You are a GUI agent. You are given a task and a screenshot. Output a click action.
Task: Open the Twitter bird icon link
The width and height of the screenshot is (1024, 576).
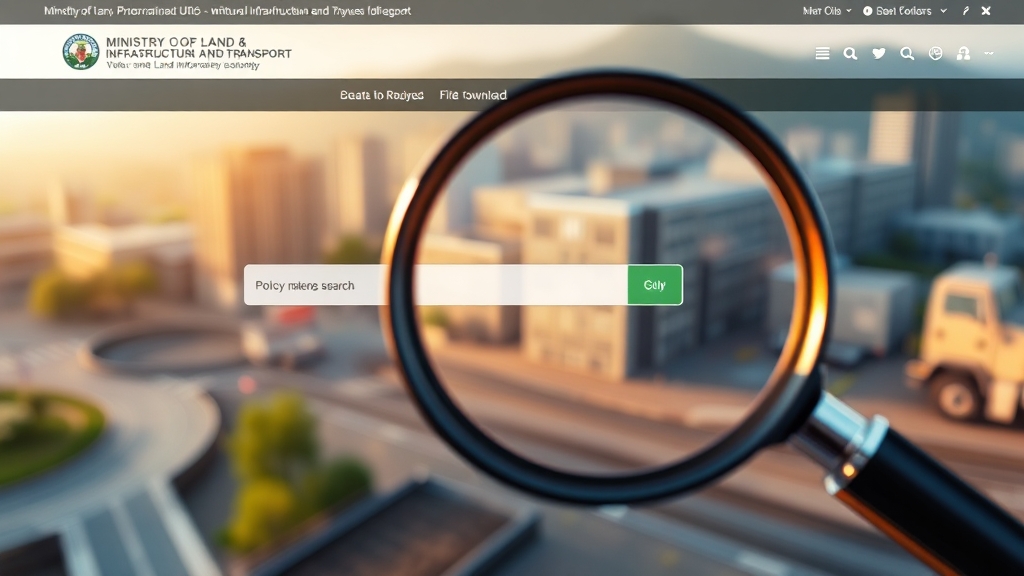879,54
